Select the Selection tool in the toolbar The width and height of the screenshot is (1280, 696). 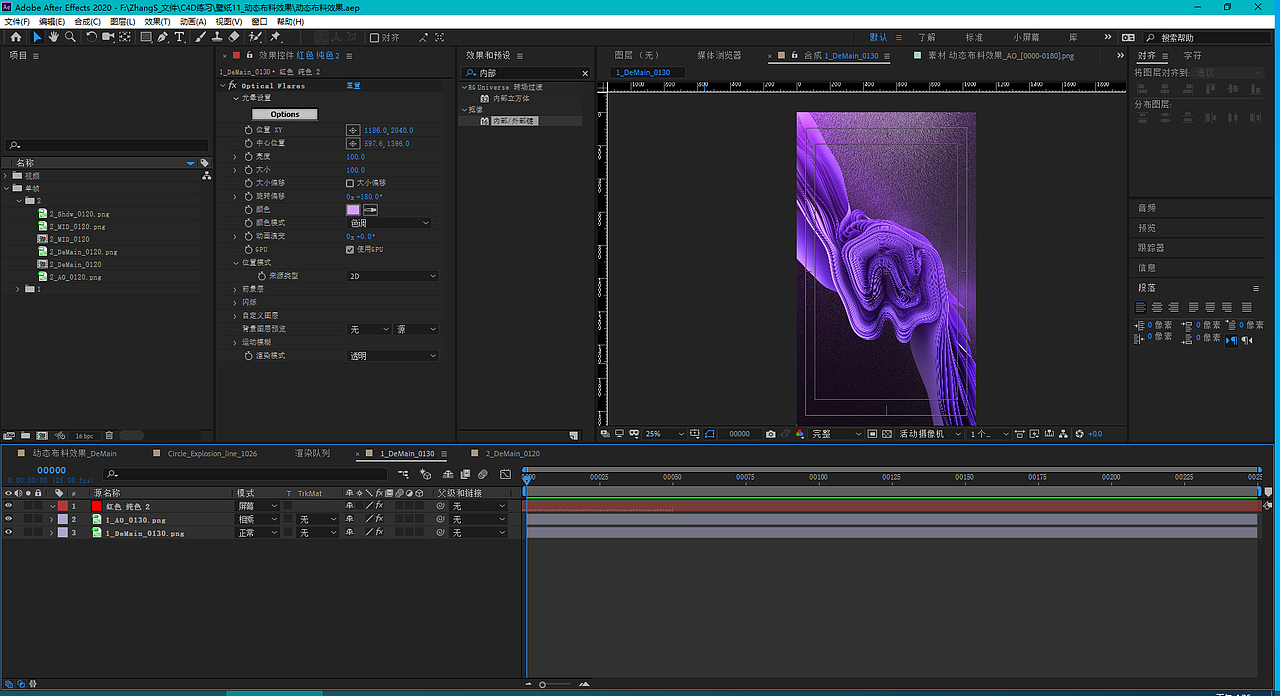tap(37, 37)
